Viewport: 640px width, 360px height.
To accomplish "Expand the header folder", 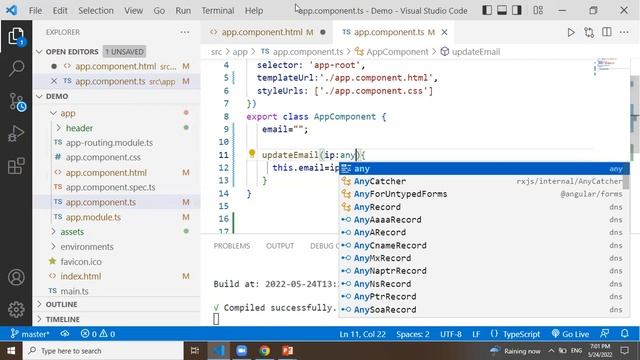I will click(x=59, y=128).
